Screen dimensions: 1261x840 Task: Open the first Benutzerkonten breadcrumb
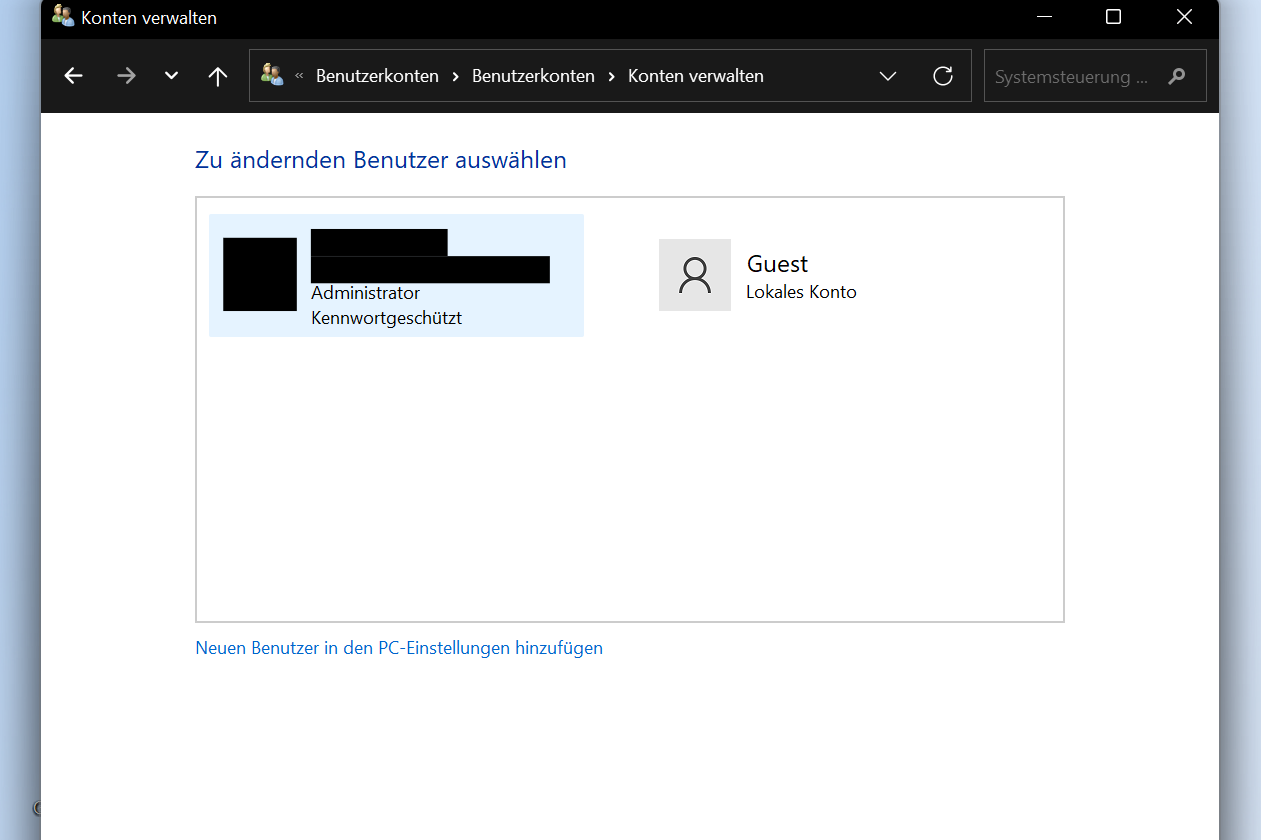coord(377,76)
